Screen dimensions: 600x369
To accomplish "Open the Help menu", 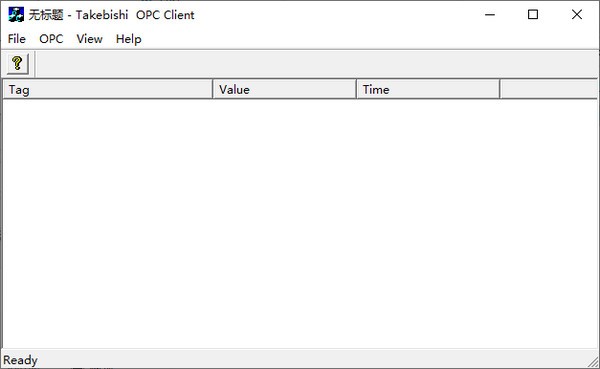I will (x=129, y=39).
